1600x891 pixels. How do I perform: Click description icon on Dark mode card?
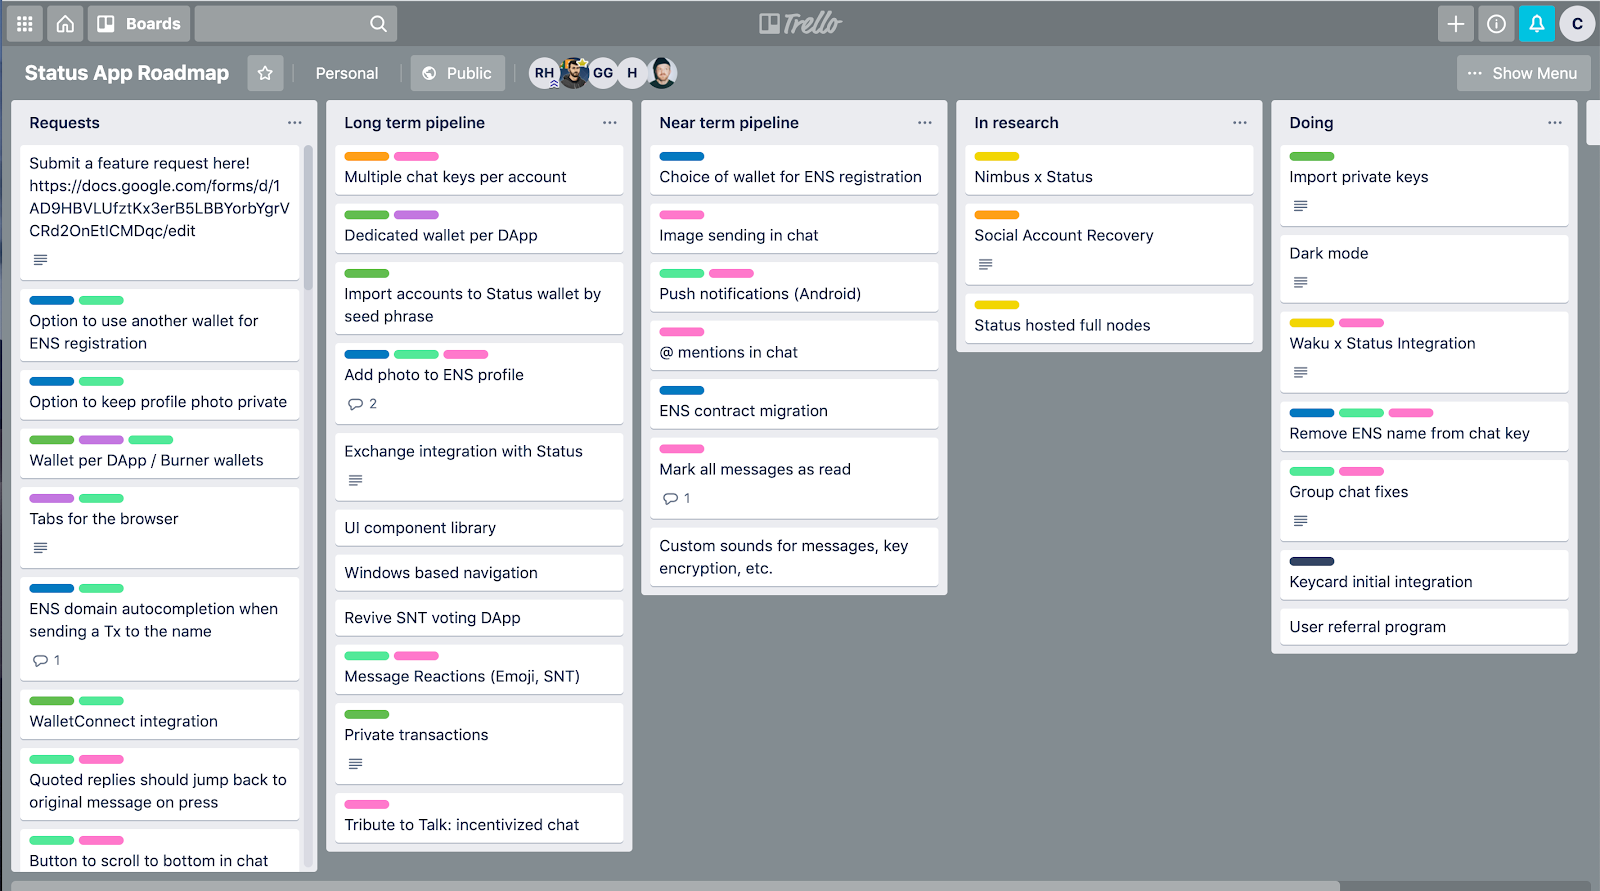pos(1300,283)
